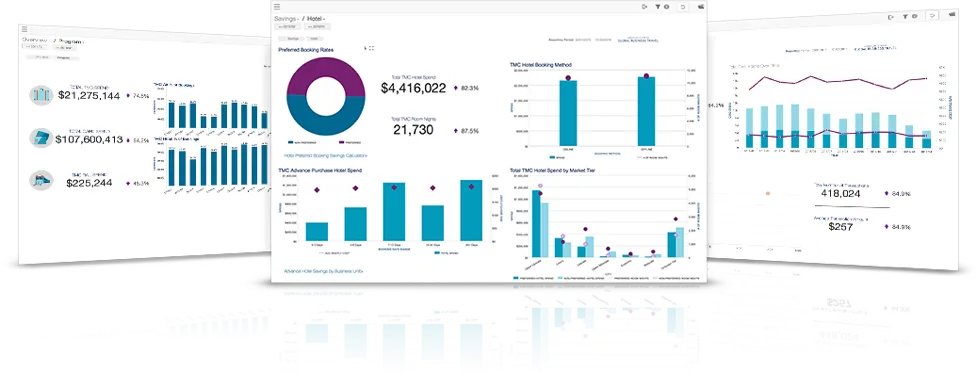Open the hamburger menu in Hotel dashboard
This screenshot has height=373, width=978.
point(277,7)
